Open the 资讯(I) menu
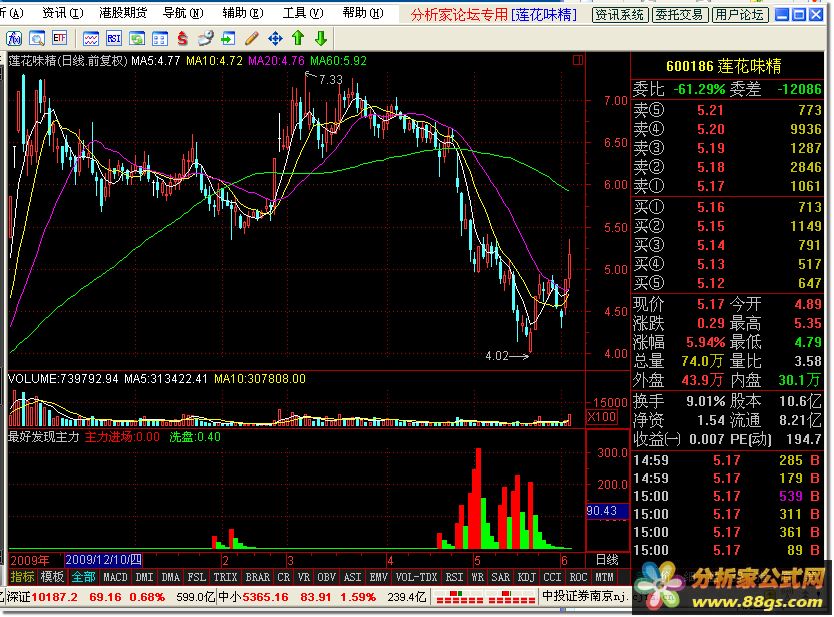 [x=63, y=13]
